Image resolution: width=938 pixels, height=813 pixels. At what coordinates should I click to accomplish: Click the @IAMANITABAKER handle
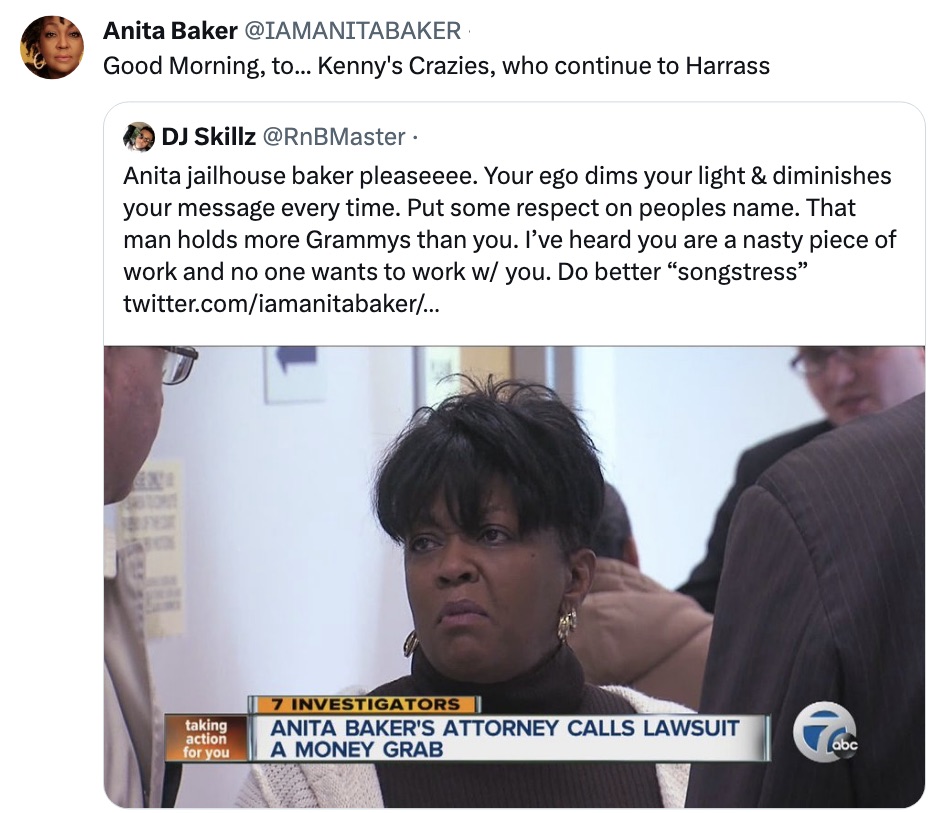tap(352, 31)
